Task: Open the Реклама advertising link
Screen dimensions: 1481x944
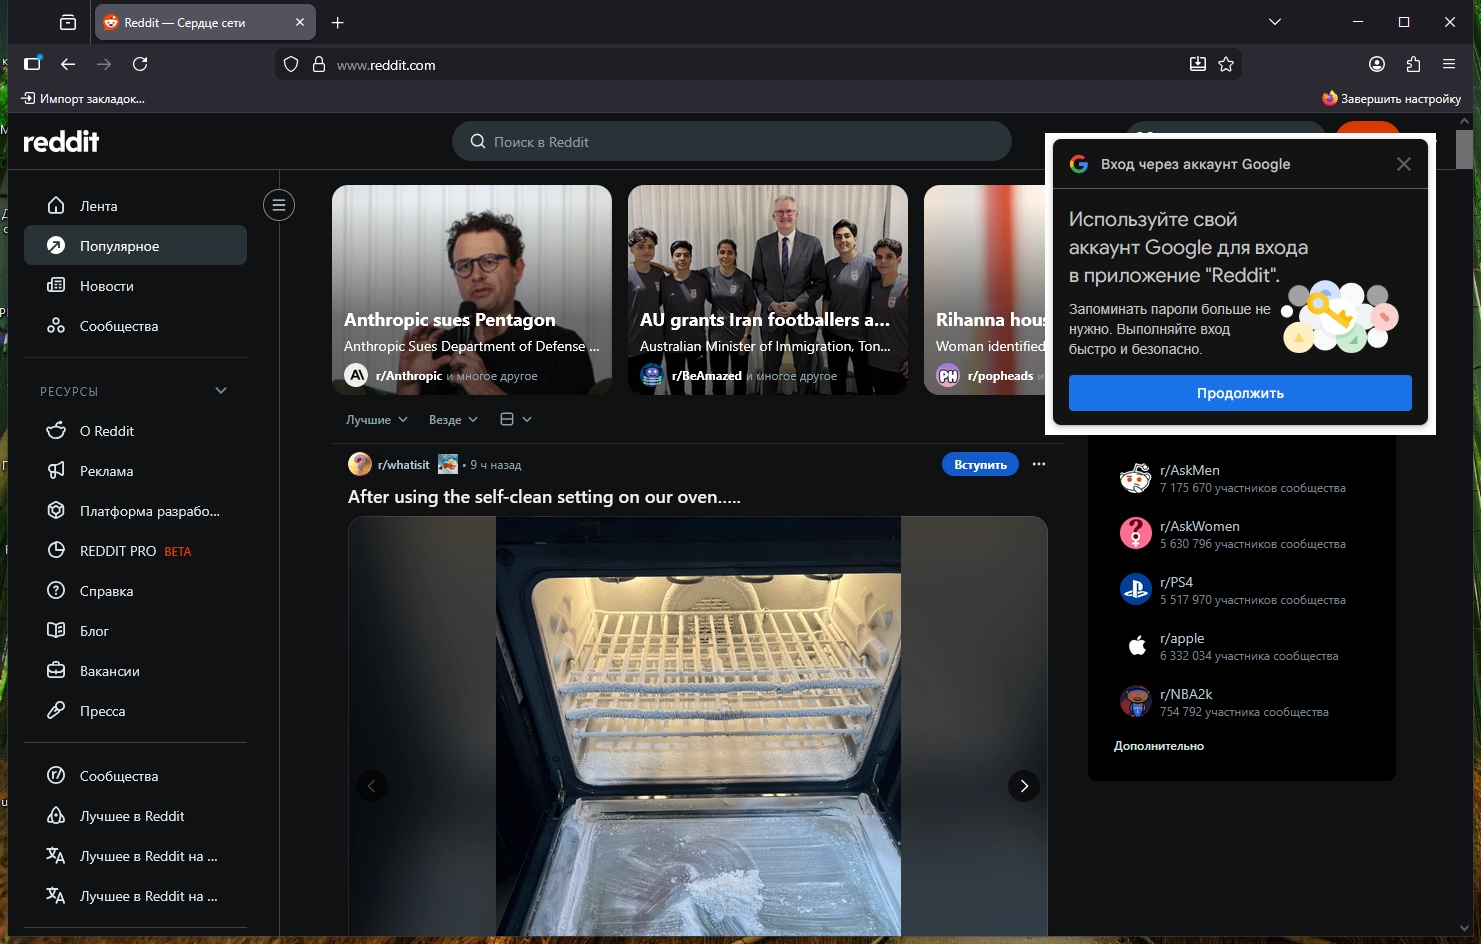Action: (135, 471)
